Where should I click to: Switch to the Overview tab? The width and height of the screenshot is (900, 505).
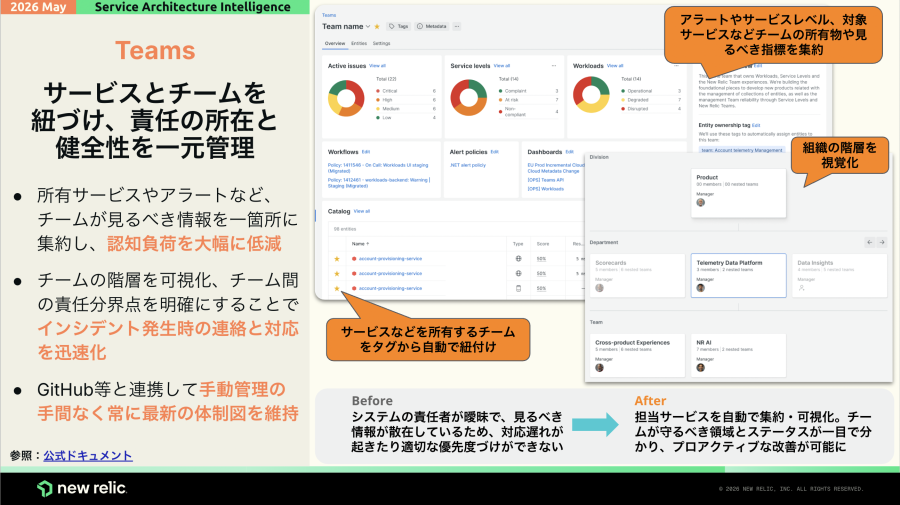(x=335, y=44)
